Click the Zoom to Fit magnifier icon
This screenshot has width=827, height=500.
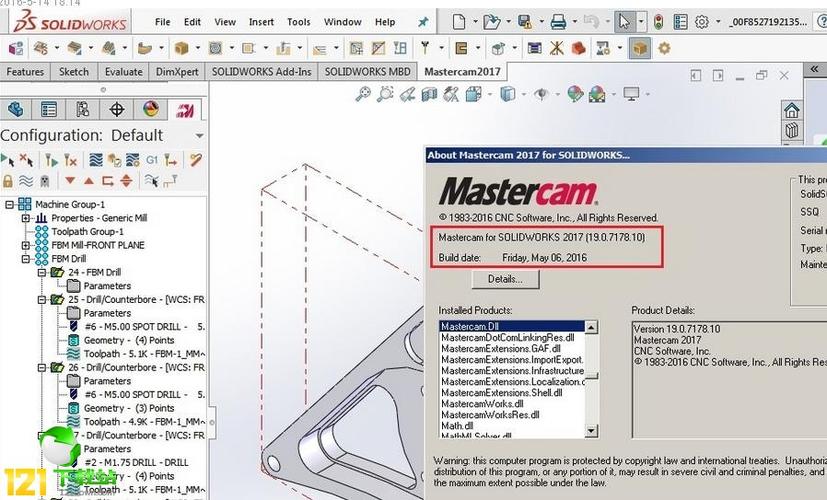363,94
